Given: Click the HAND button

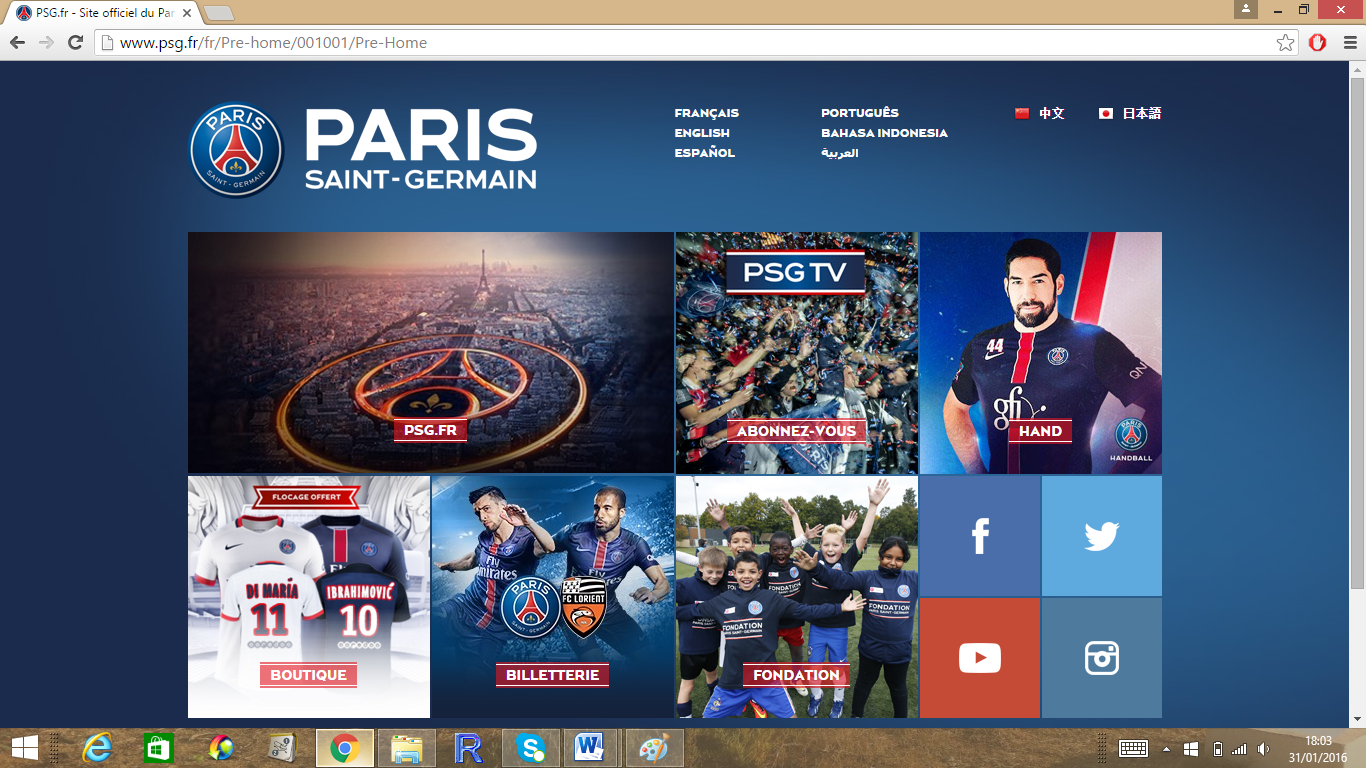Looking at the screenshot, I should 1040,431.
